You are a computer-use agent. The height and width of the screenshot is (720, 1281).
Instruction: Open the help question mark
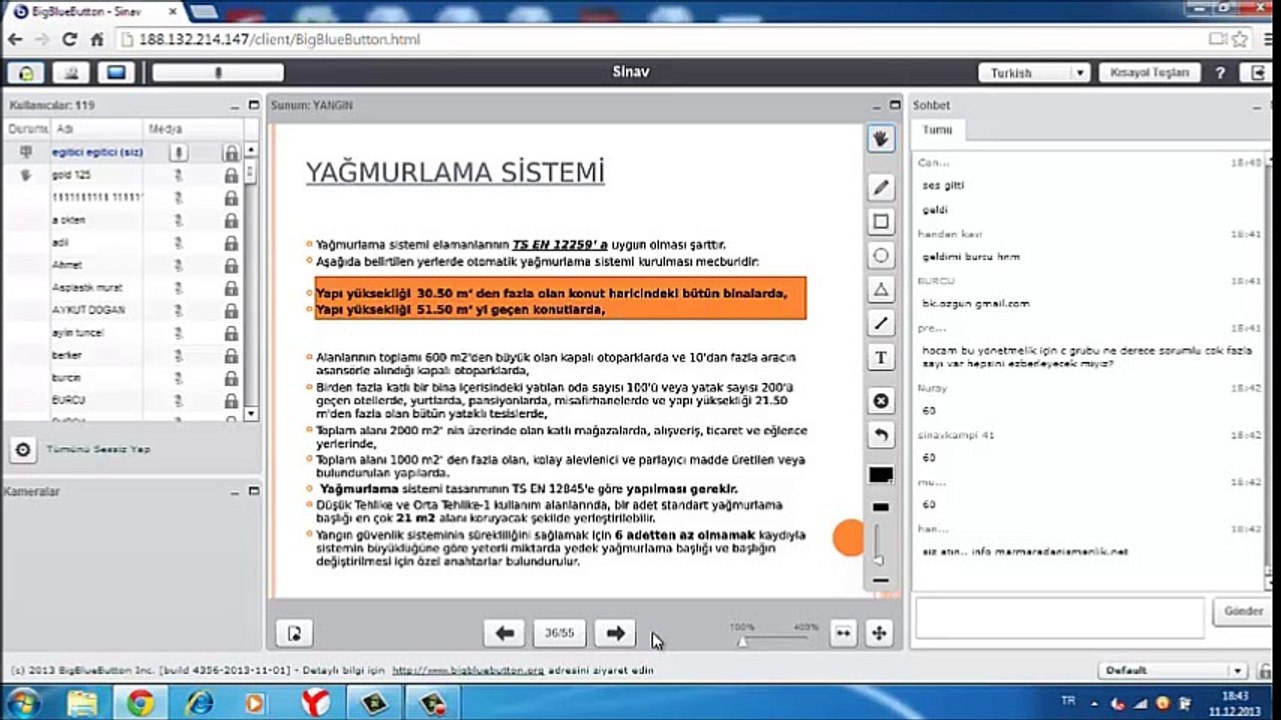(x=1220, y=73)
